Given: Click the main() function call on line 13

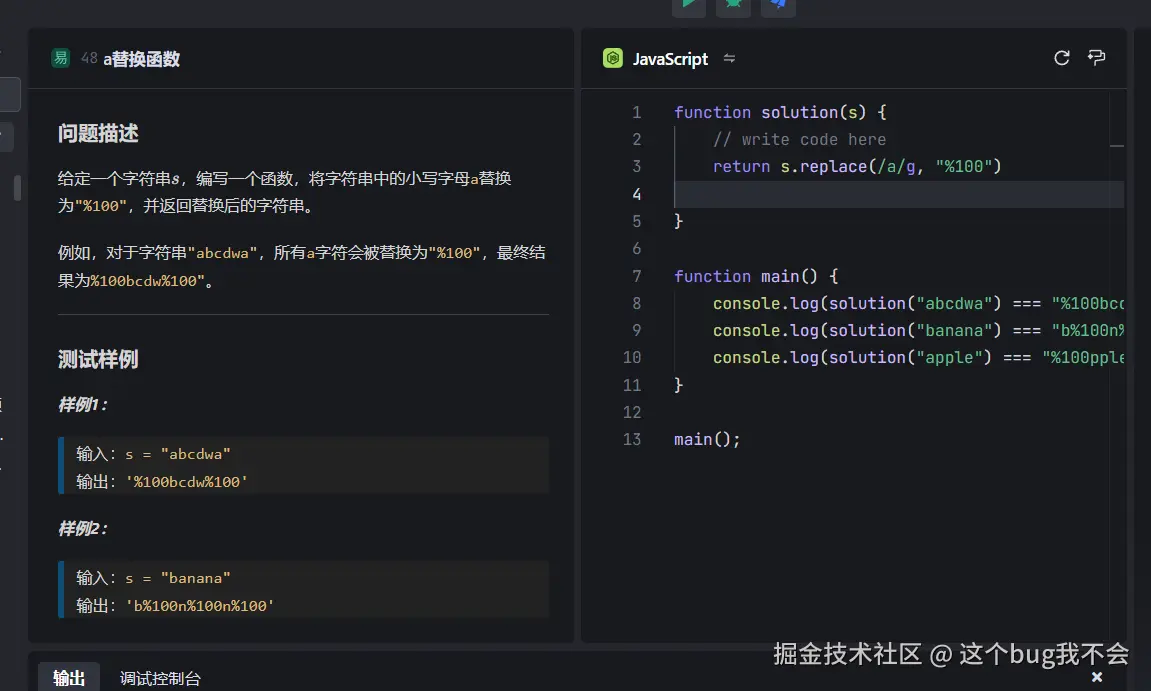Looking at the screenshot, I should tap(706, 439).
